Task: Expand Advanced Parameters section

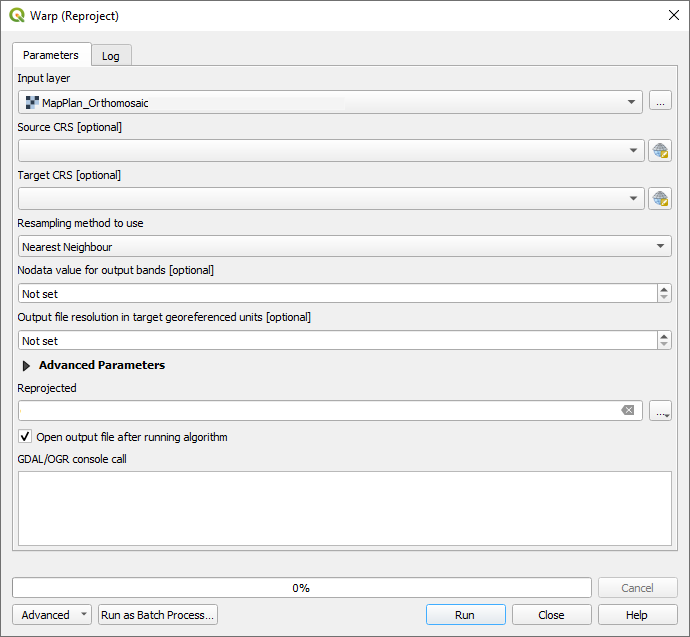Action: (x=27, y=366)
